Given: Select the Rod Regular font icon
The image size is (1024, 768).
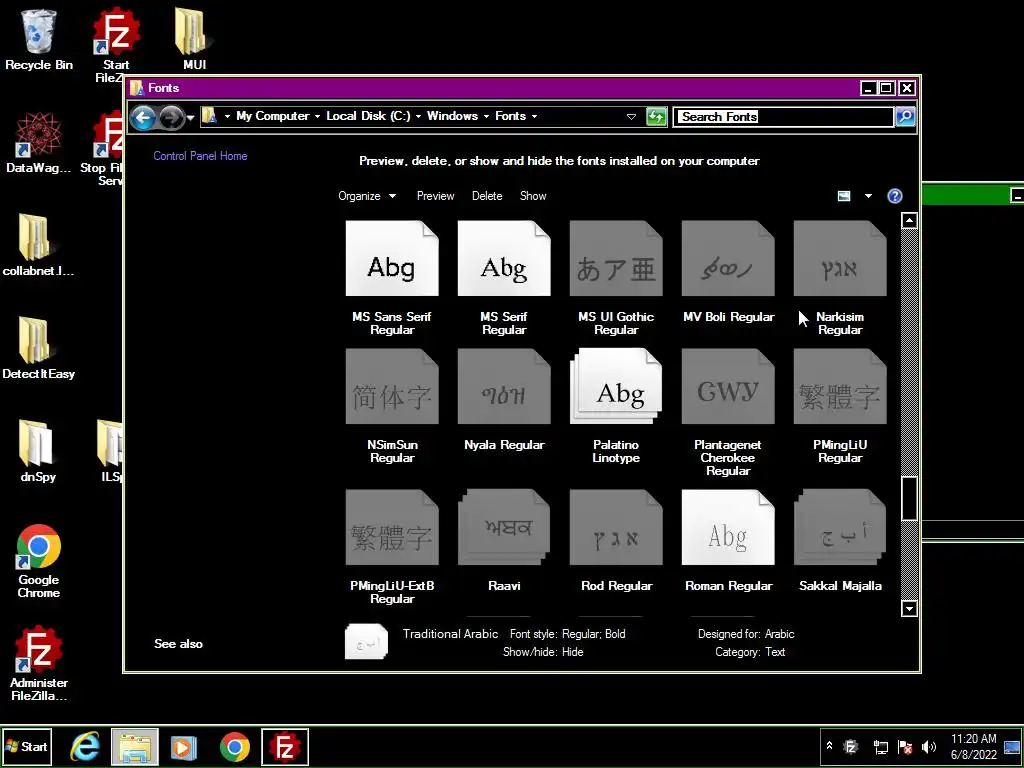Looking at the screenshot, I should 616,528.
